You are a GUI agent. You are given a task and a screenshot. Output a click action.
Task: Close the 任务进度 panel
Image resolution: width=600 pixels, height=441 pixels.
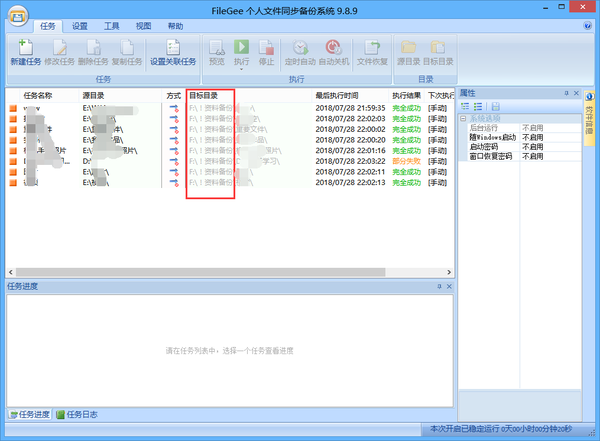click(449, 286)
